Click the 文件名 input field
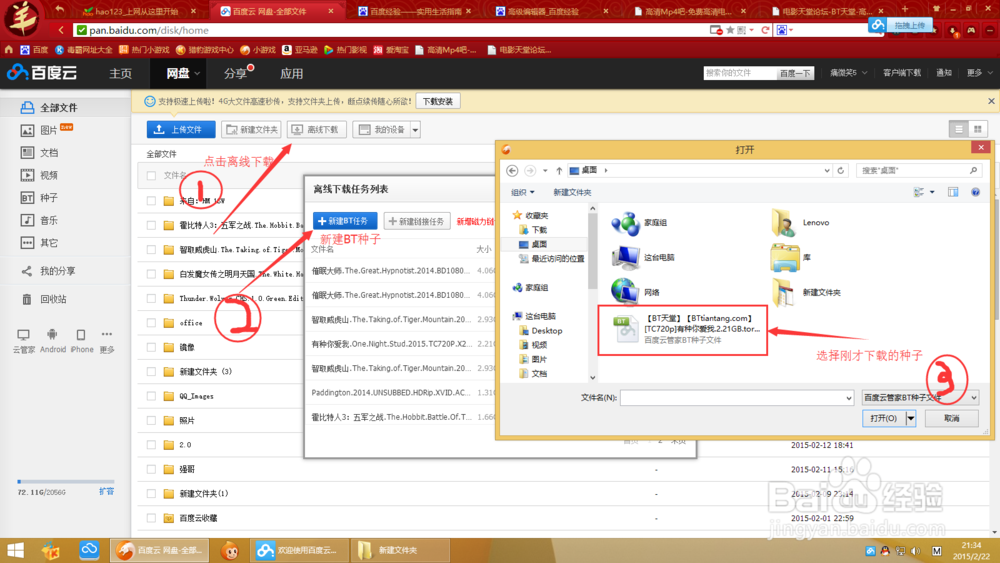This screenshot has height=563, width=1000. pos(732,398)
